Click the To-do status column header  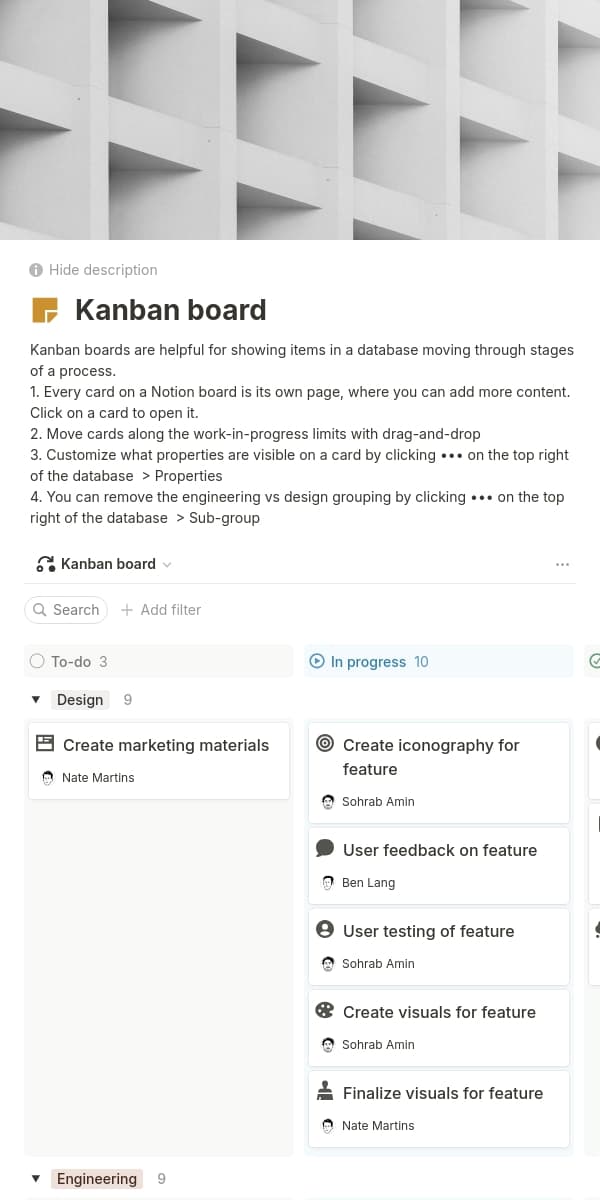click(70, 661)
